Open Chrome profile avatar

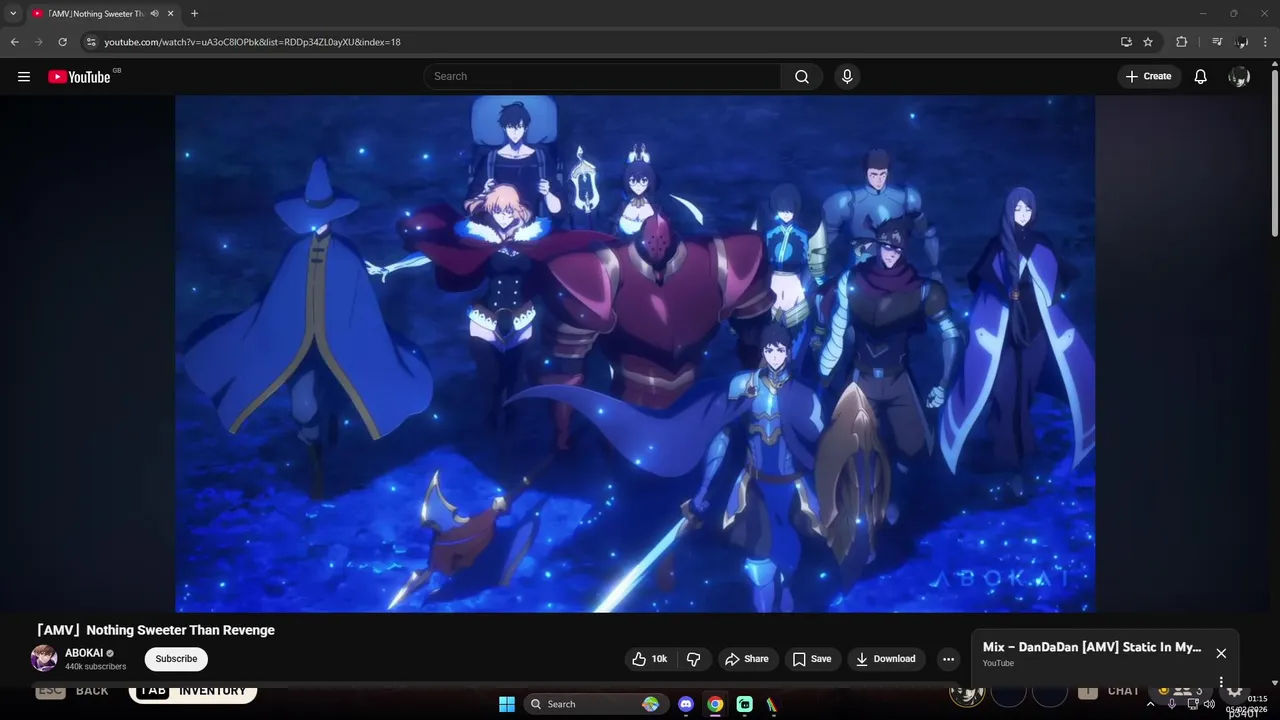pos(1242,42)
